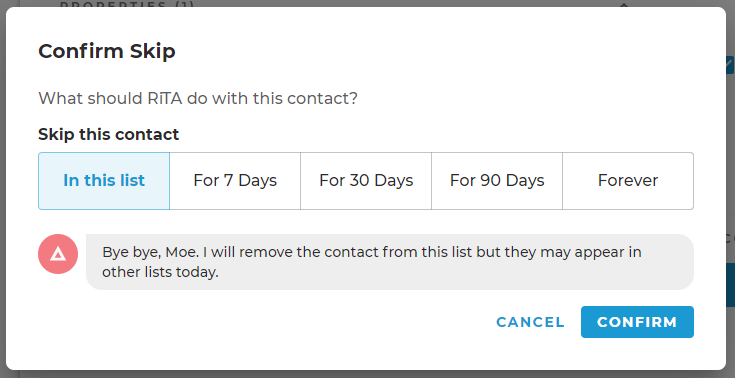
Task: Click the white triangle inside RiTA's avatar
Action: pyautogui.click(x=58, y=254)
